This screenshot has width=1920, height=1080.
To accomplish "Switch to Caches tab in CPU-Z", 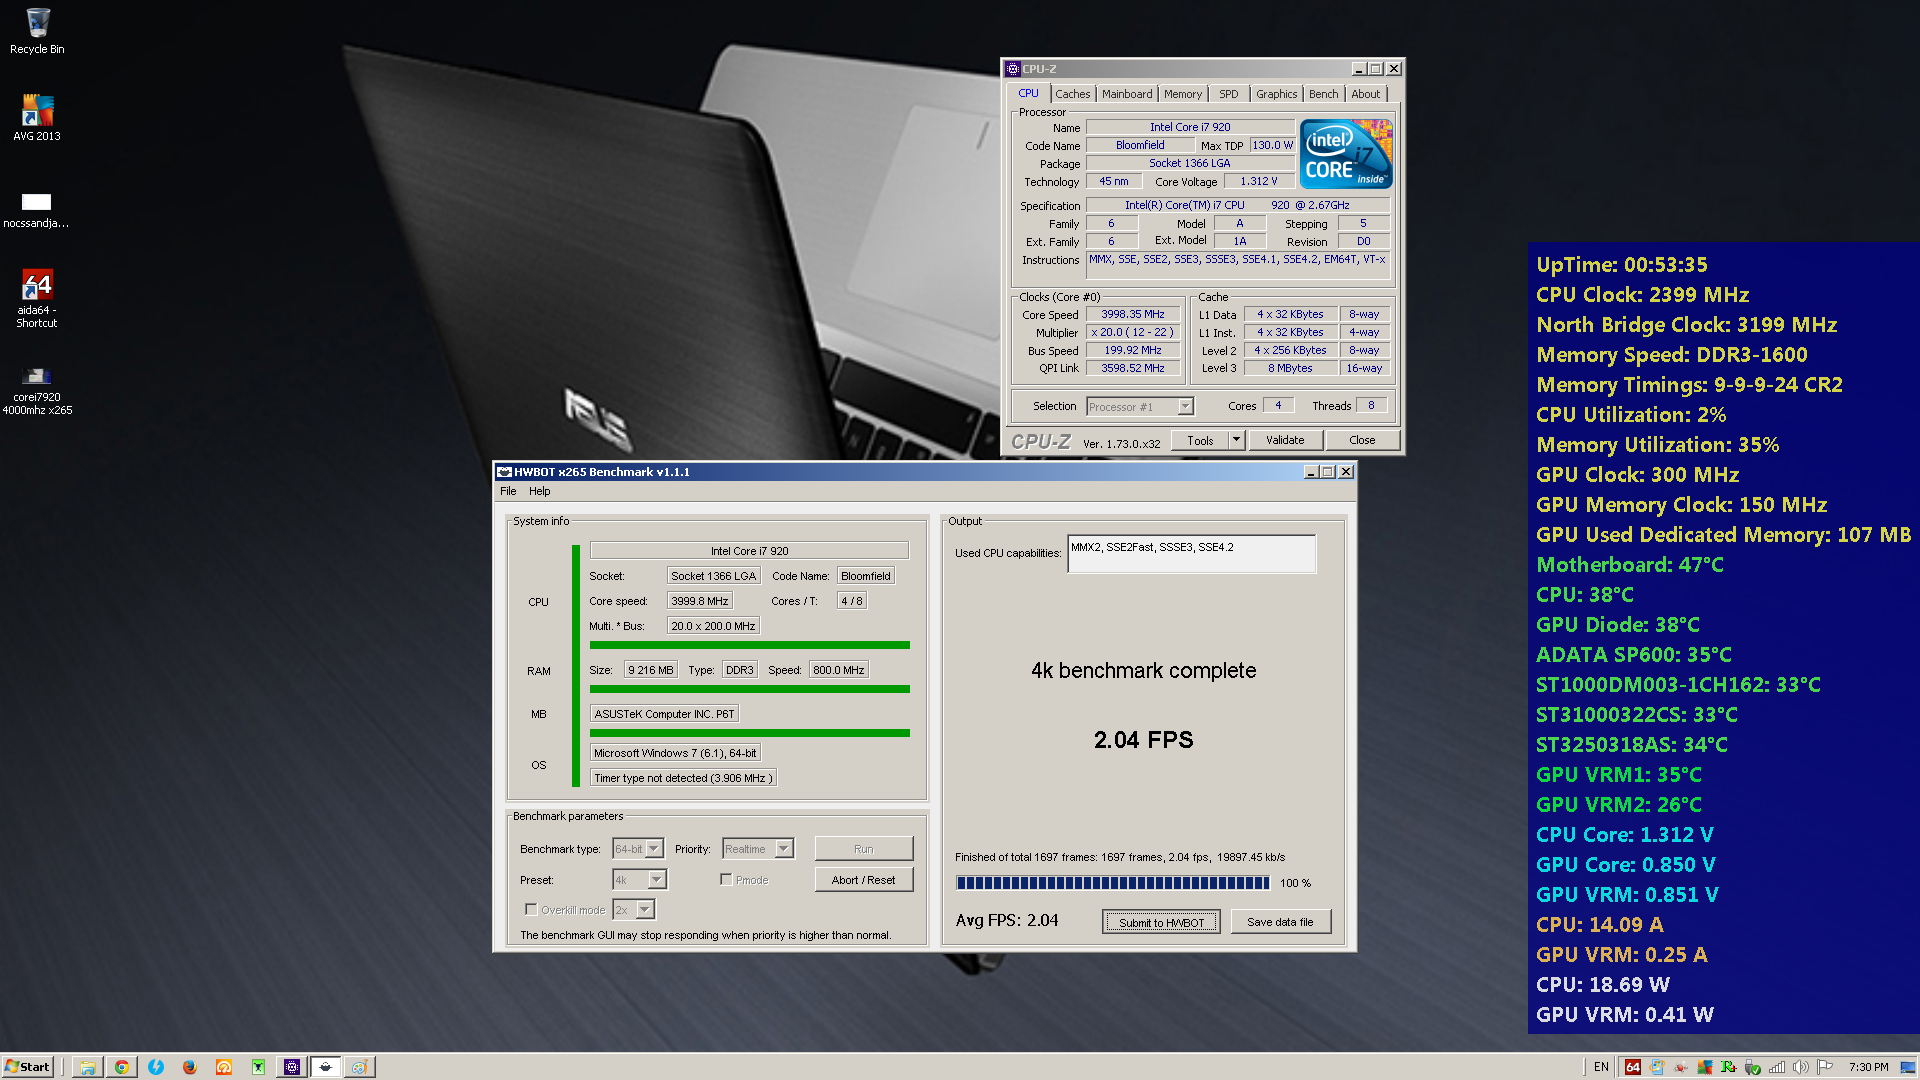I will tap(1072, 94).
